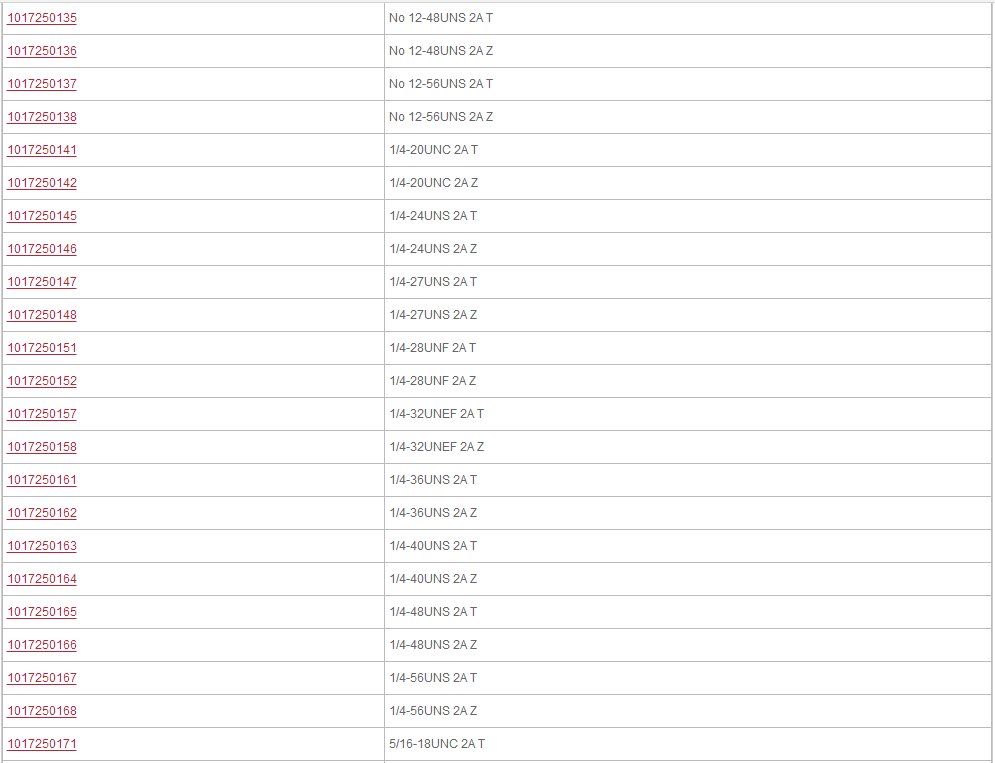Image resolution: width=995 pixels, height=763 pixels.
Task: Click part number 1017250151
Action: coord(42,348)
